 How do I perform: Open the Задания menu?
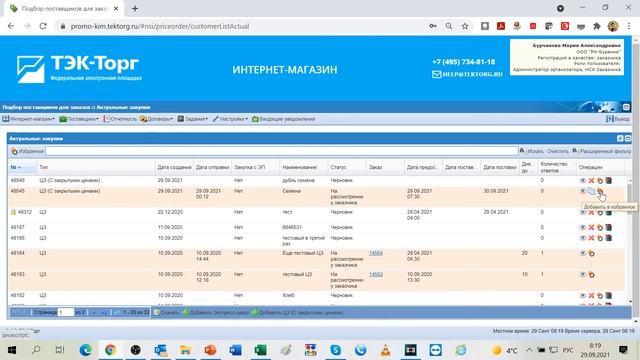(193, 119)
